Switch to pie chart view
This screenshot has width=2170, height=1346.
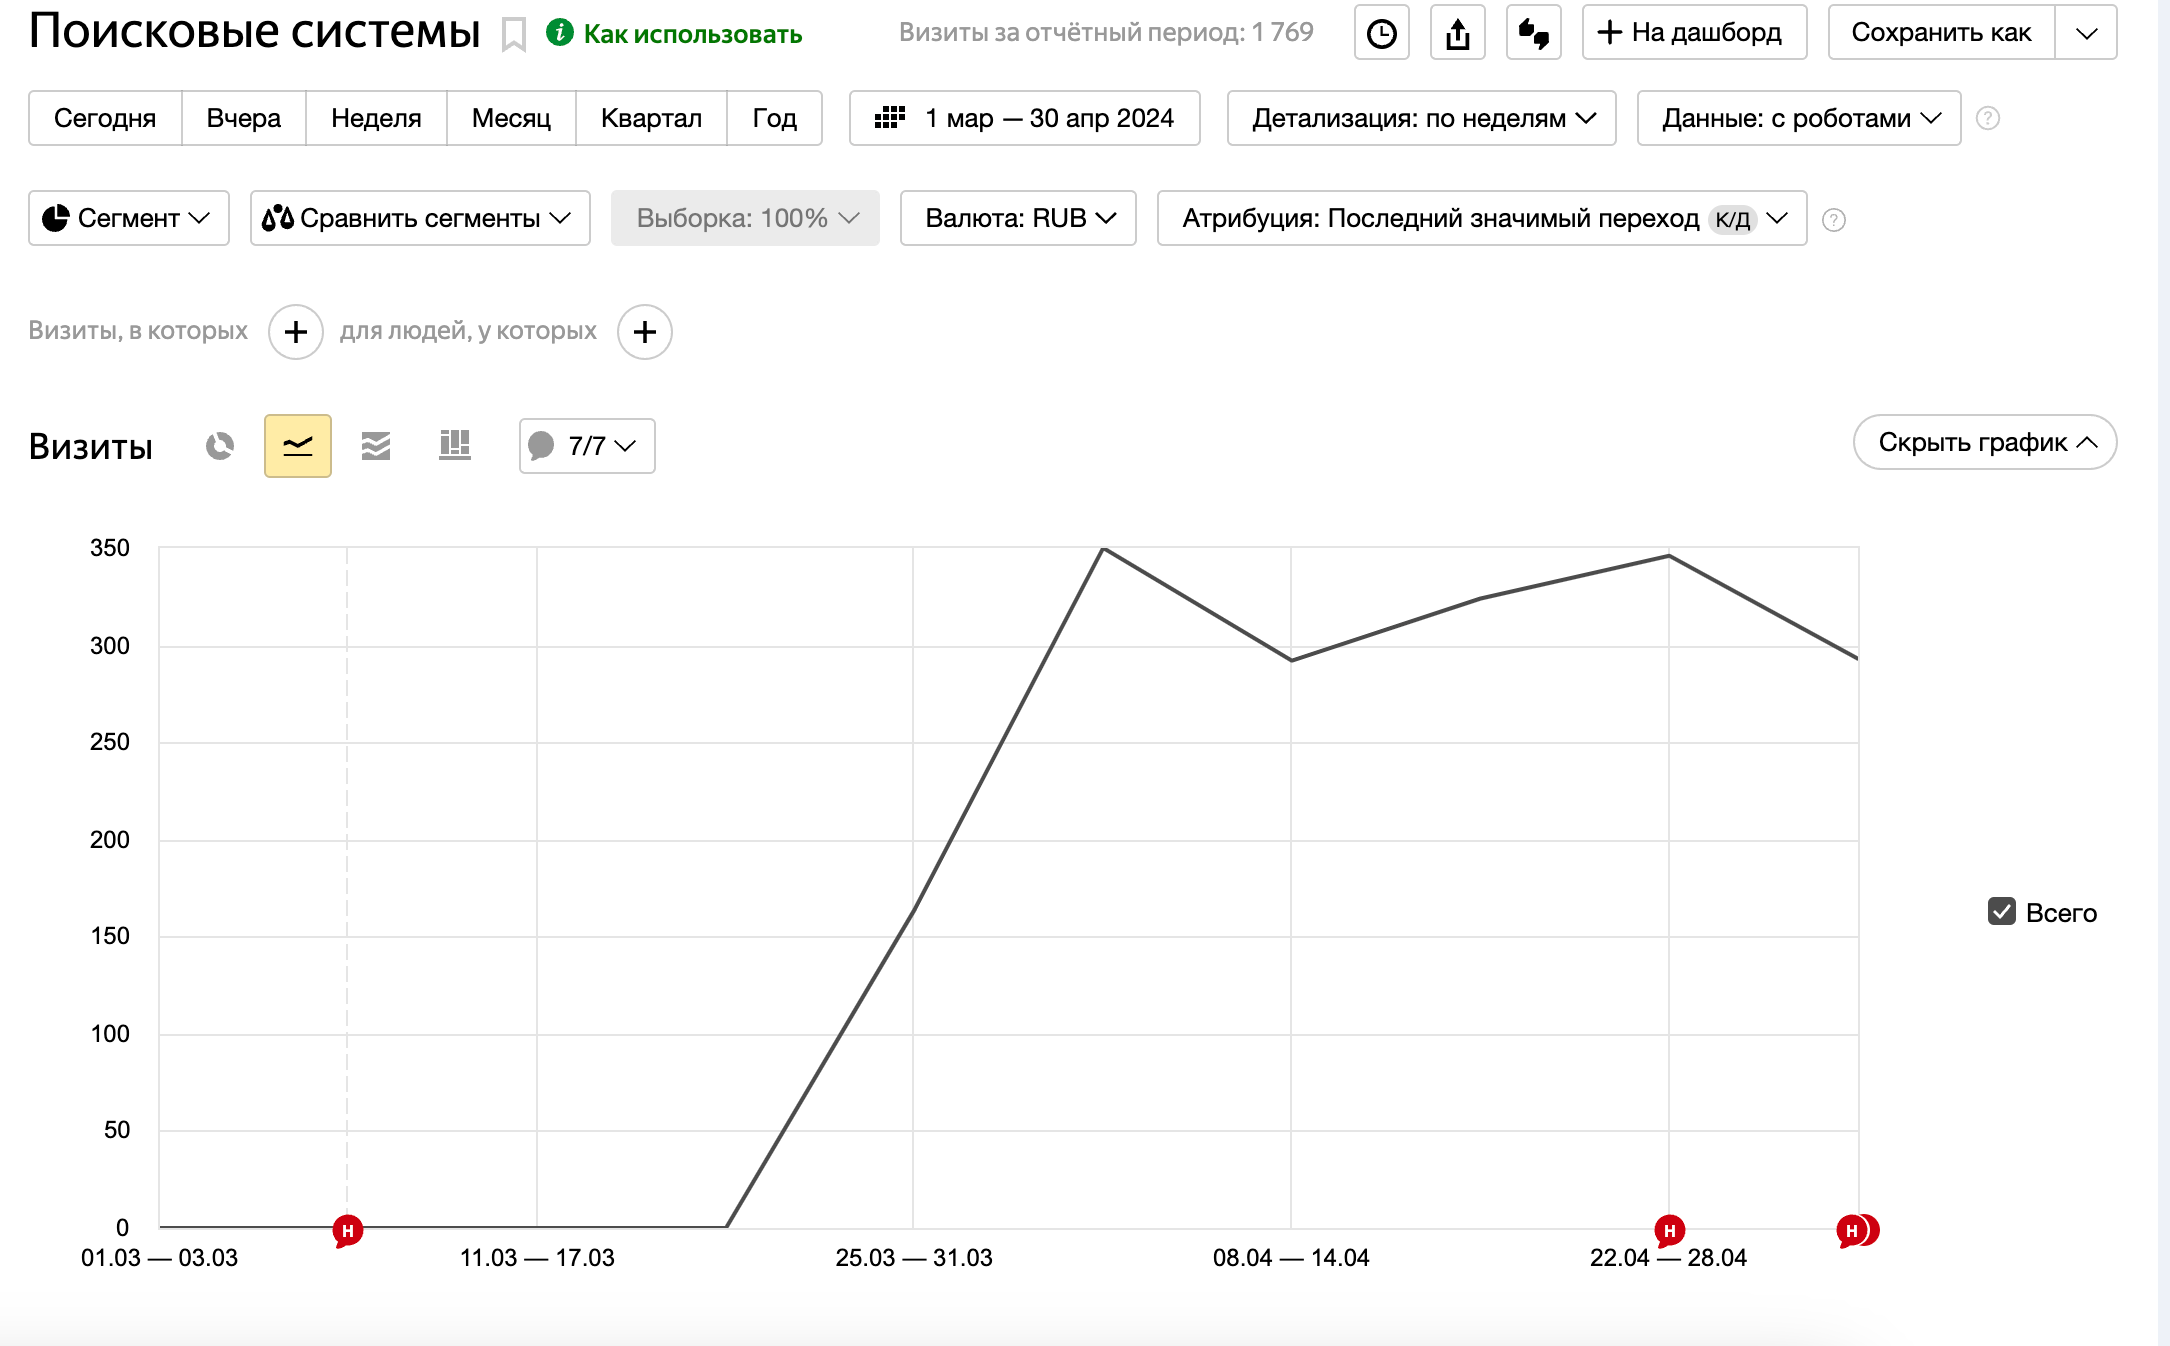[x=220, y=446]
